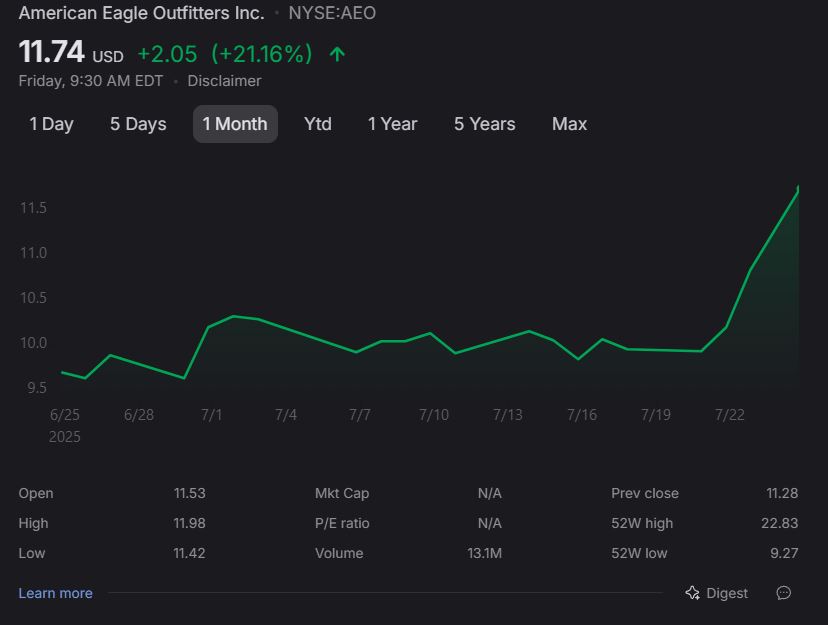The height and width of the screenshot is (625, 828).
Task: Click the Digest button label
Action: click(x=727, y=593)
